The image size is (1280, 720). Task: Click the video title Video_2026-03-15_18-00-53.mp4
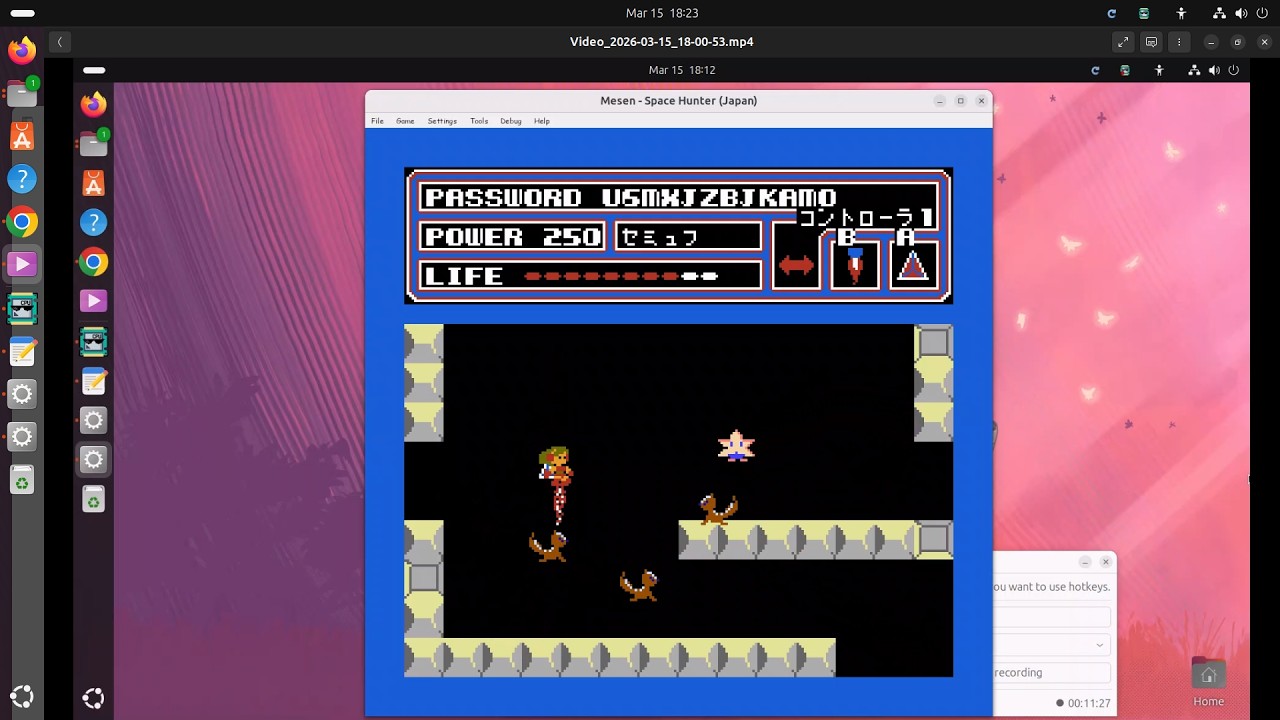pyautogui.click(x=661, y=42)
